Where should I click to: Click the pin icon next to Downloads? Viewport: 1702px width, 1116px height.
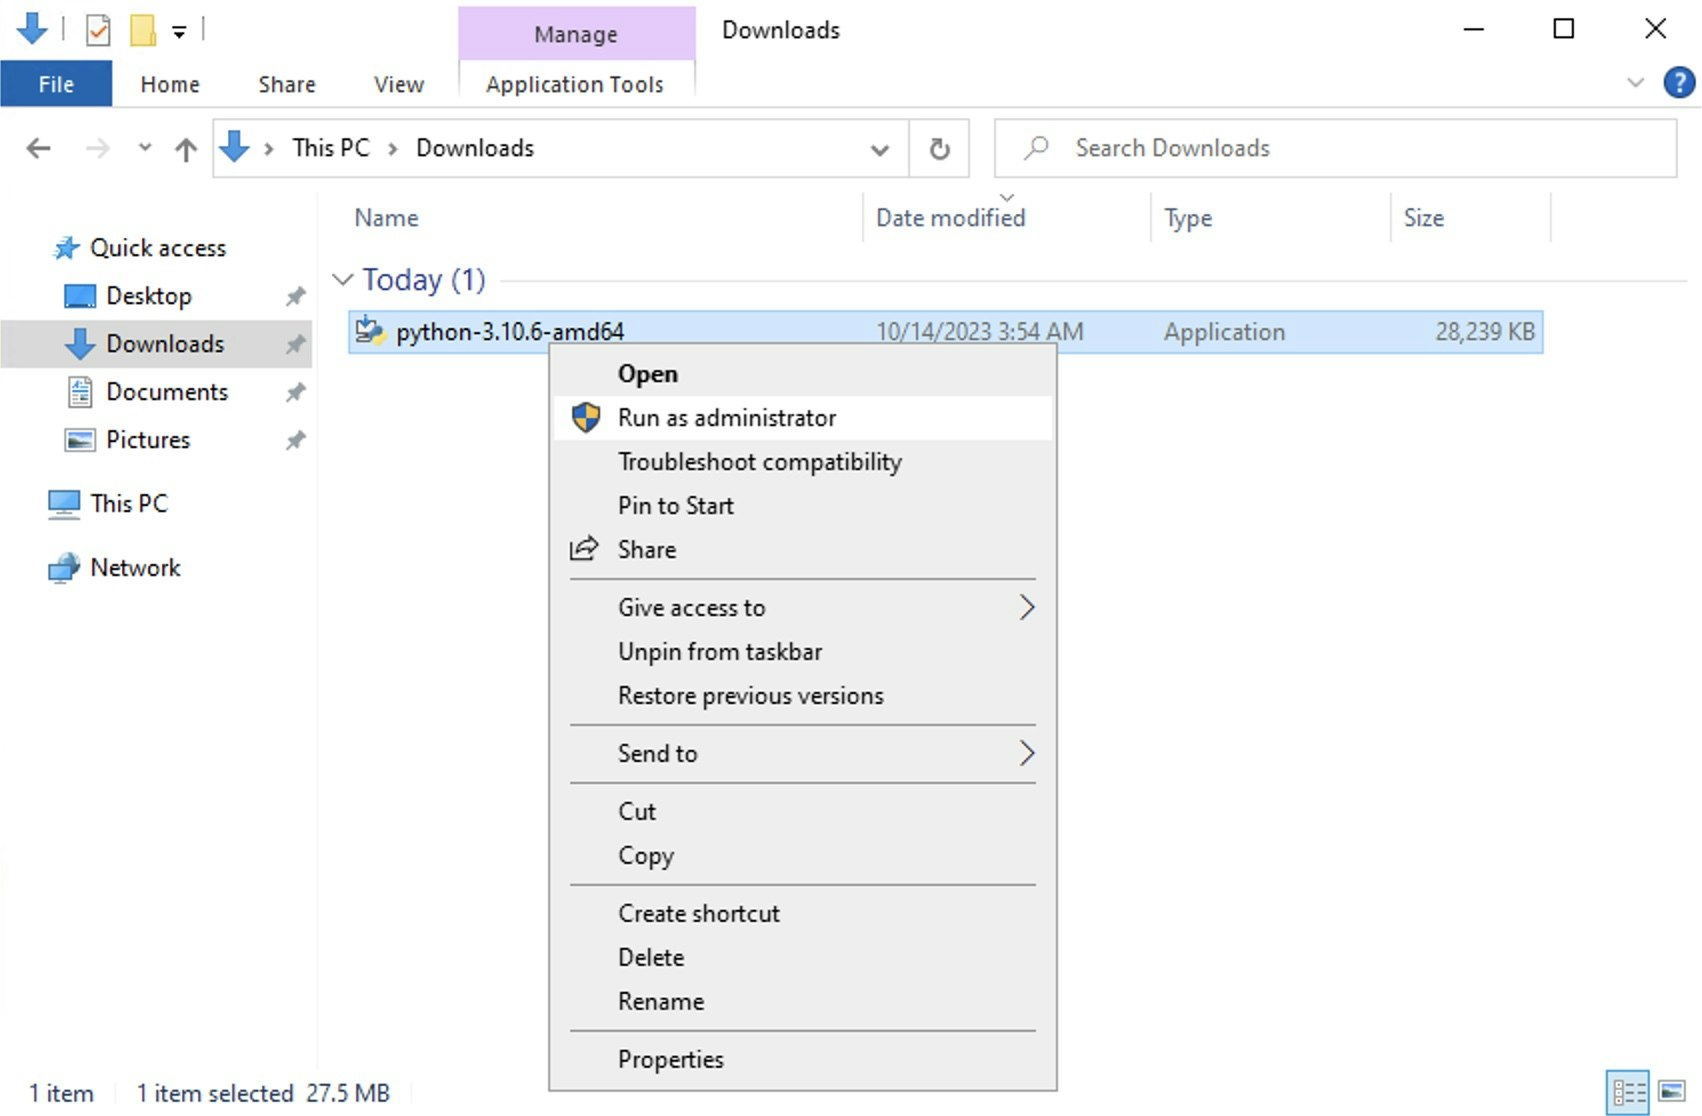(295, 344)
